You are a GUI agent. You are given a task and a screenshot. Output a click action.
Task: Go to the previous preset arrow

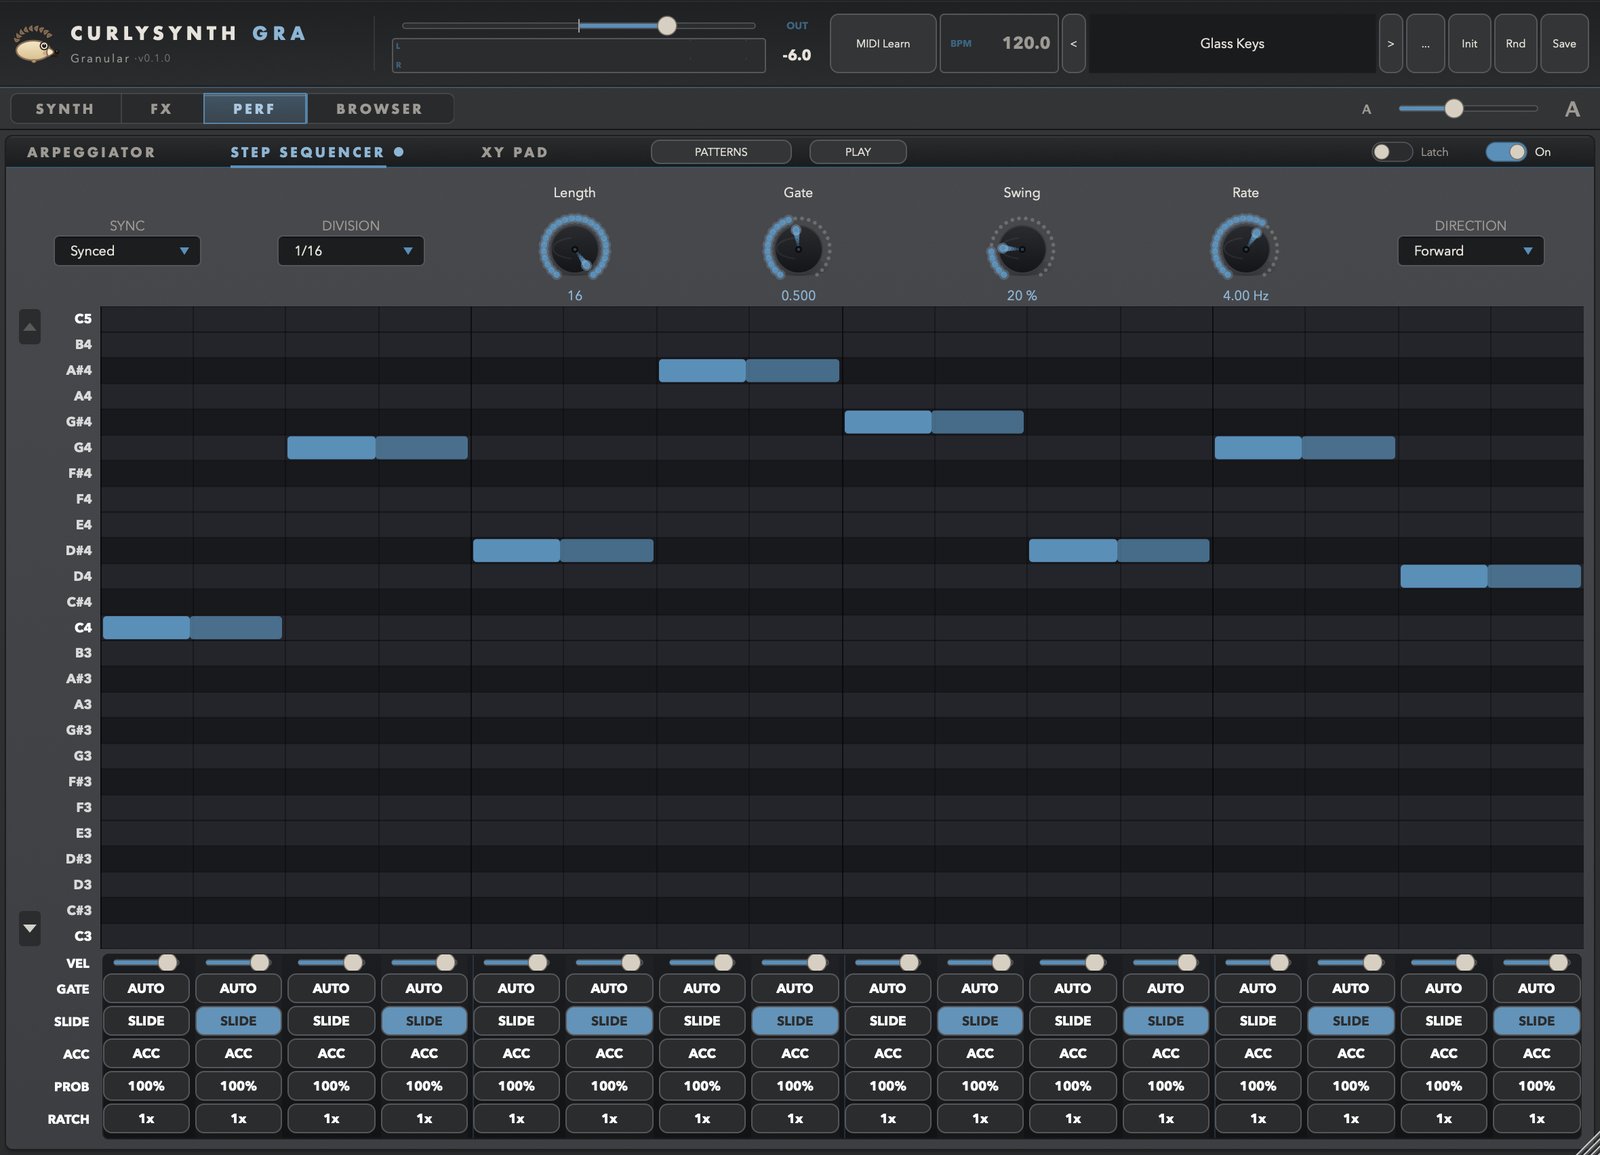tap(1073, 44)
